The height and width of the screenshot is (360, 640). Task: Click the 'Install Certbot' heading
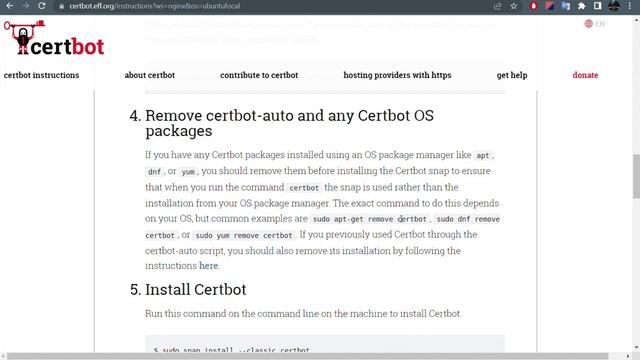[x=196, y=289]
